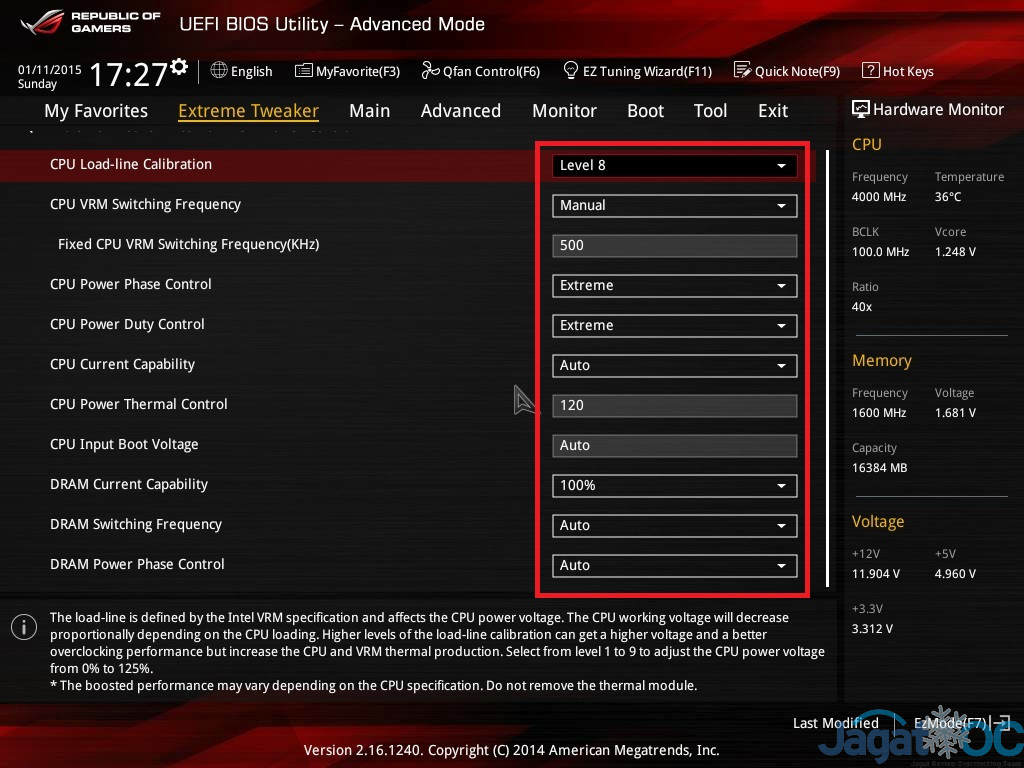Click Fixed CPU VRM Switching Frequency field

pyautogui.click(x=675, y=246)
